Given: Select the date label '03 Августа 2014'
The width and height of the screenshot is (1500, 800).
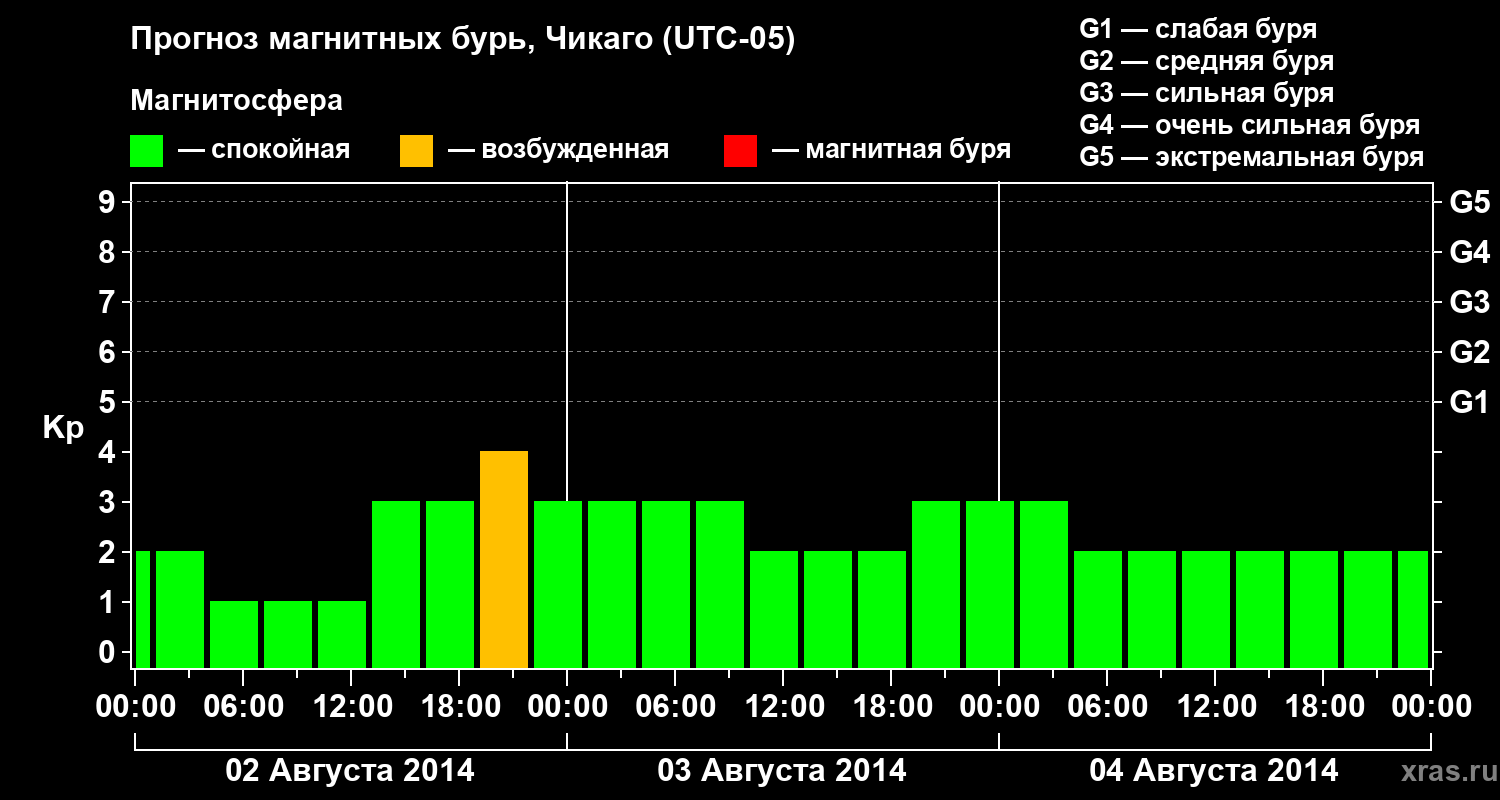Looking at the screenshot, I should 782,771.
